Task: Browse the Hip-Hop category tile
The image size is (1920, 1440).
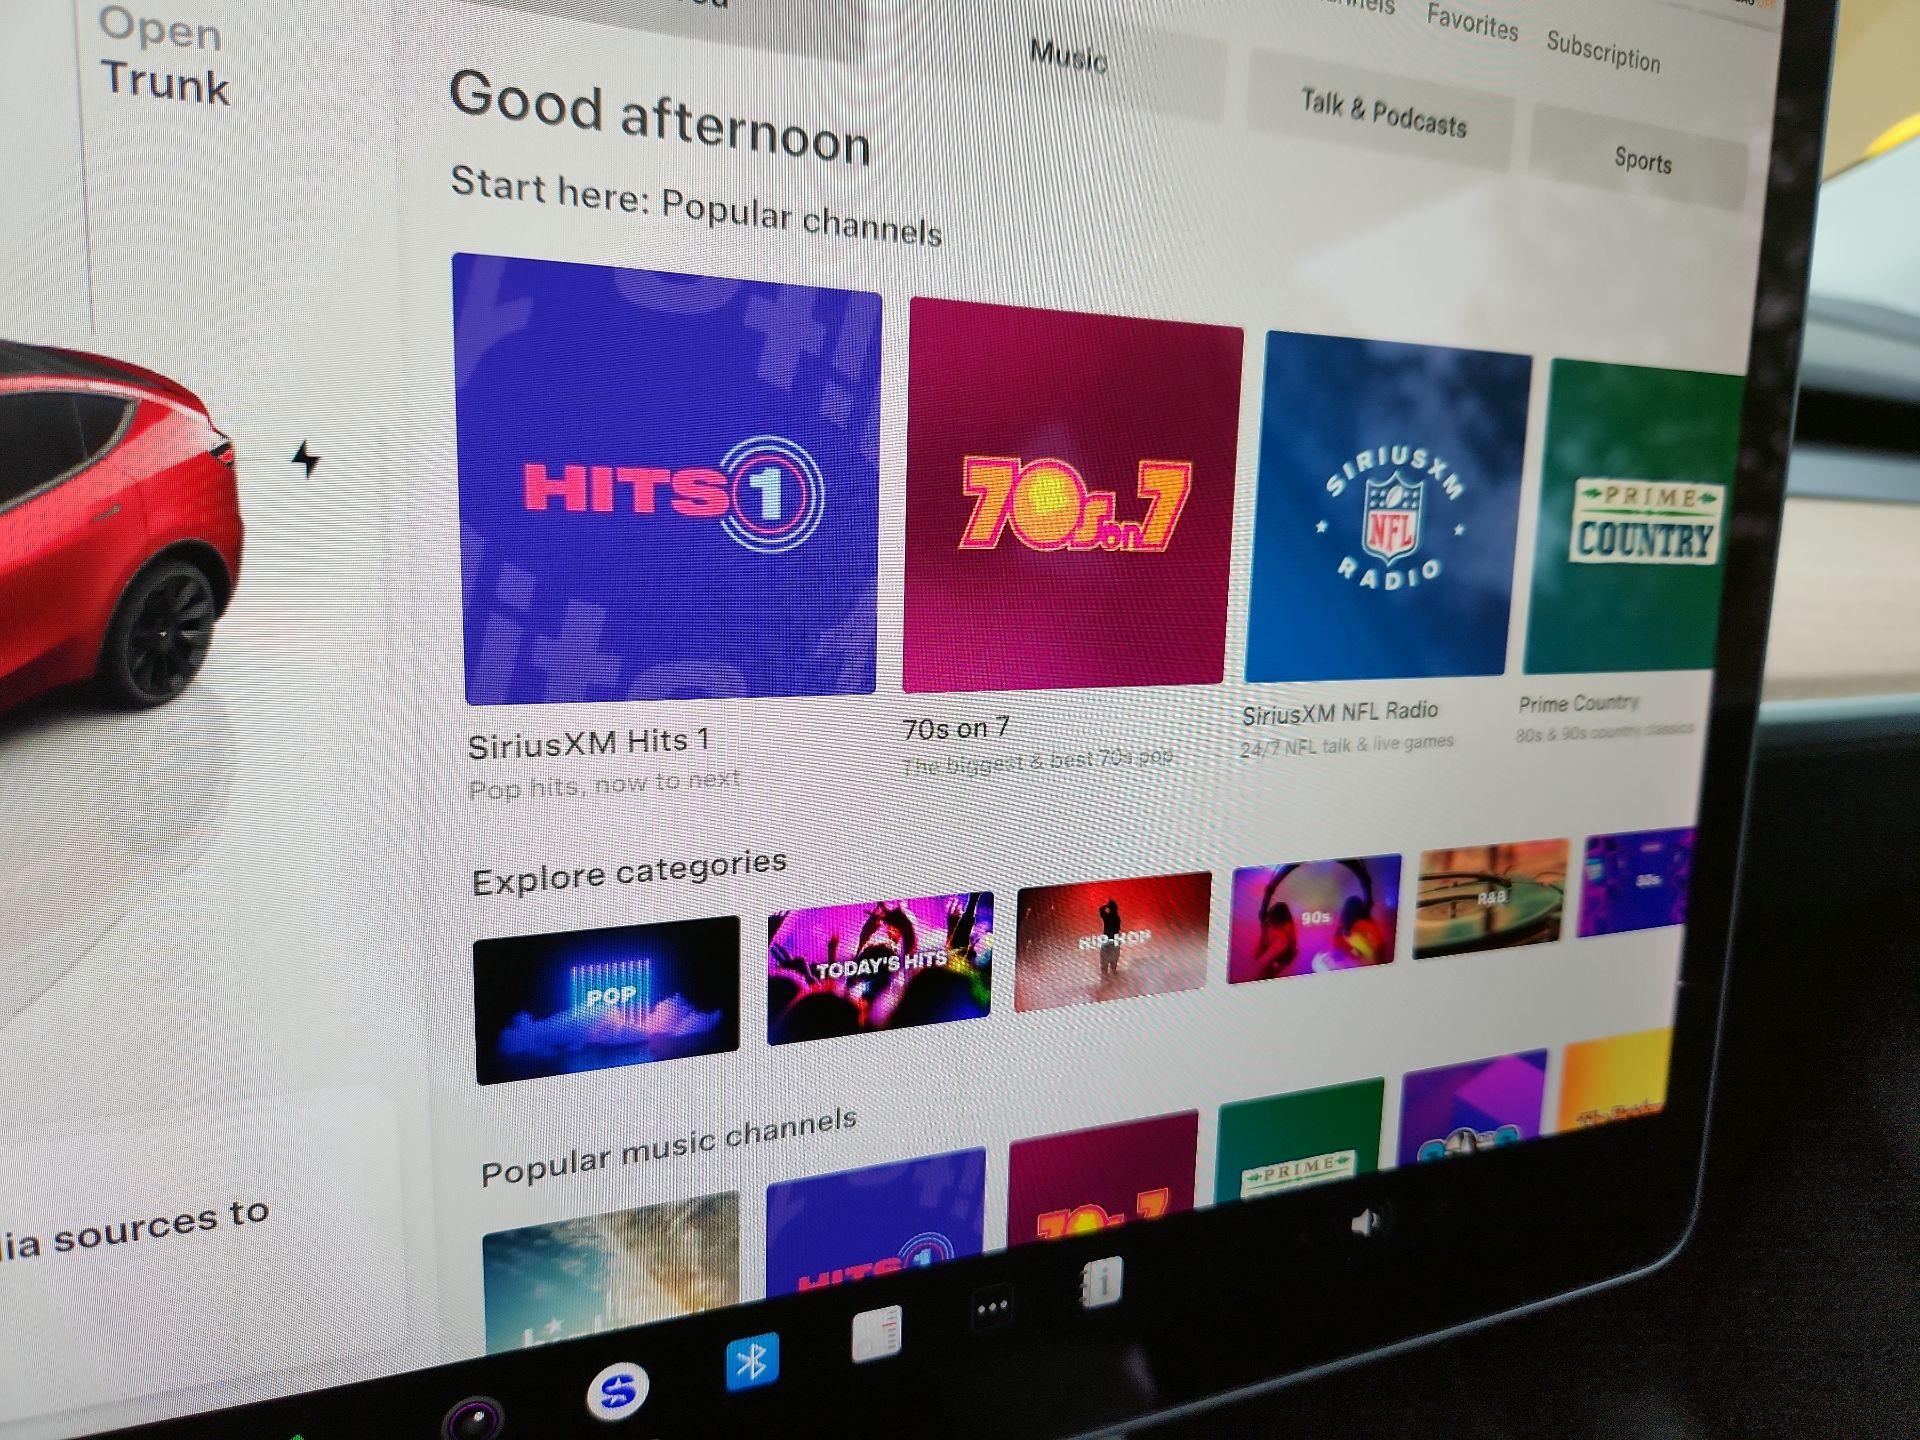Action: 1112,941
